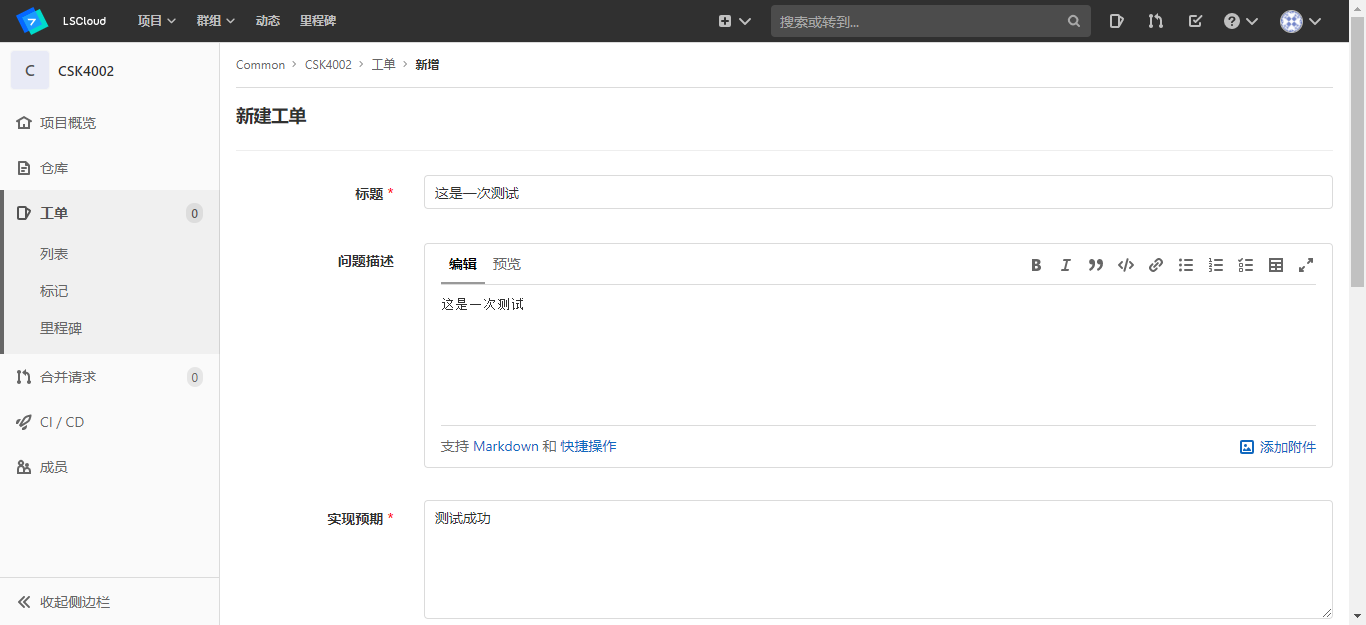Viewport: 1366px width, 625px height.
Task: Insert a table in the description
Action: [1276, 265]
